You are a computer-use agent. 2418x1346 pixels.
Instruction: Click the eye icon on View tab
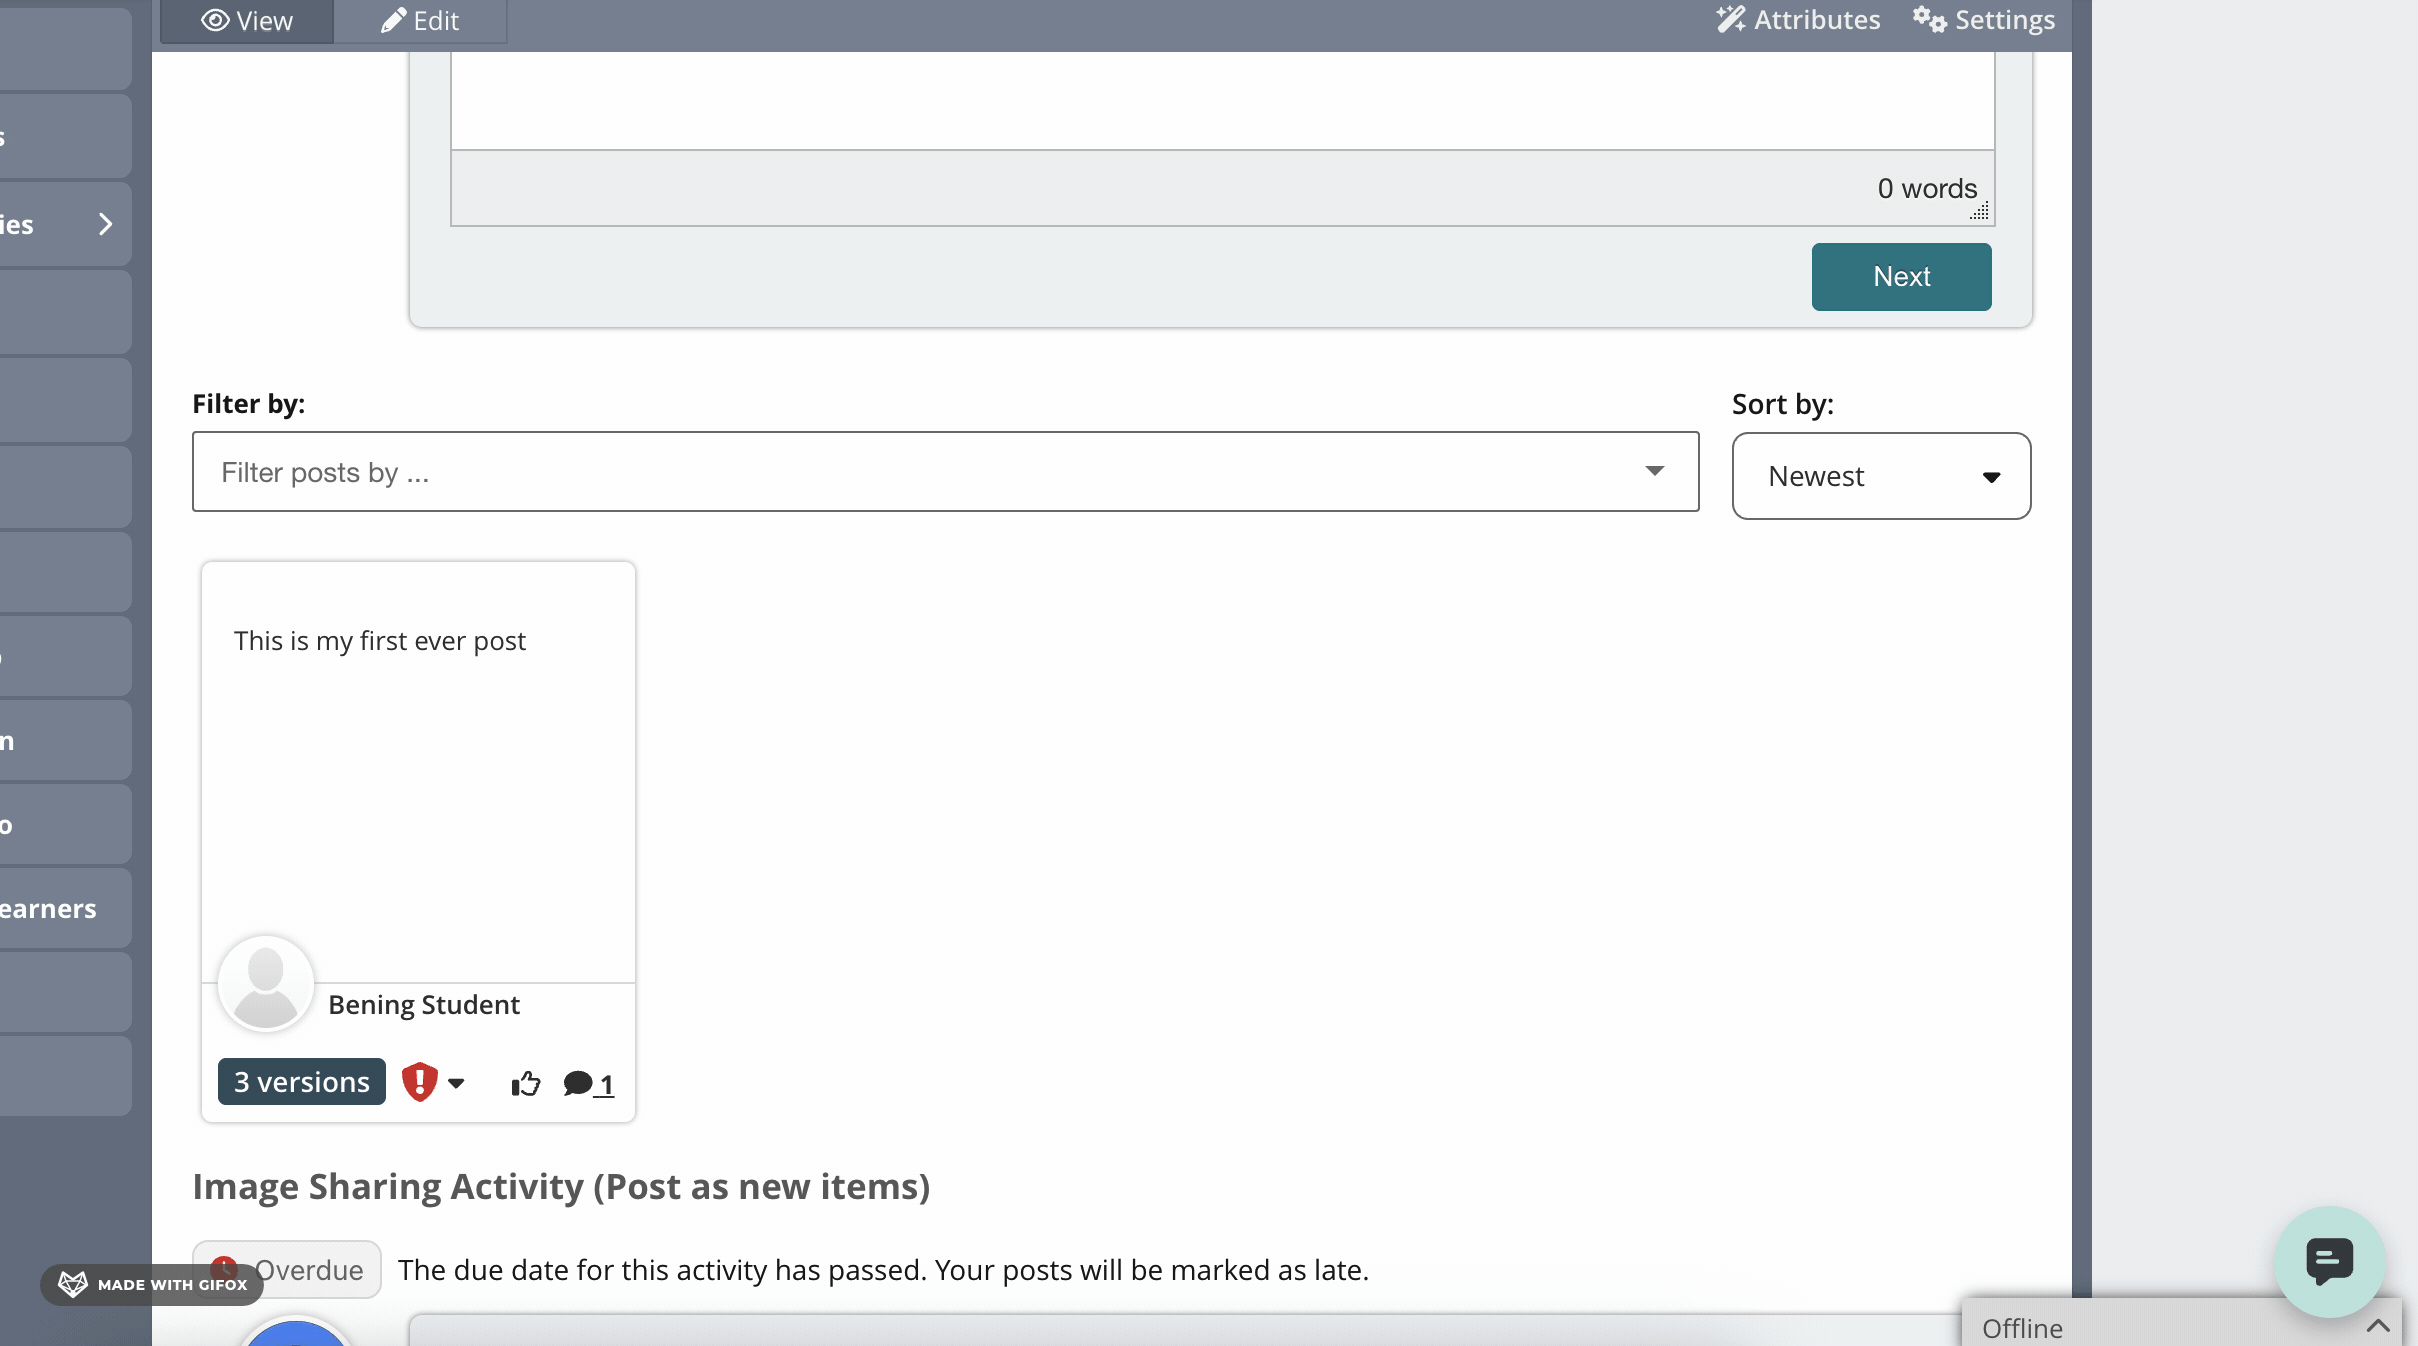[215, 21]
